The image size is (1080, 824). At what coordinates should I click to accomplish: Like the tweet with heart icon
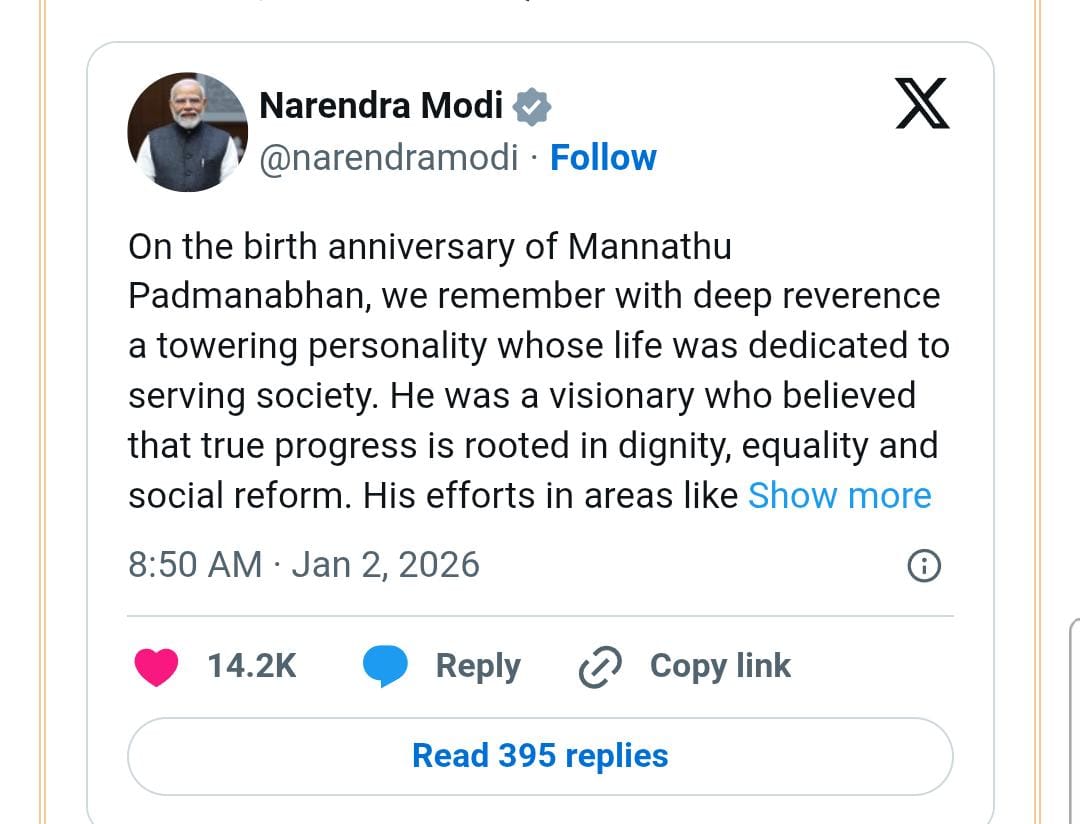point(155,667)
